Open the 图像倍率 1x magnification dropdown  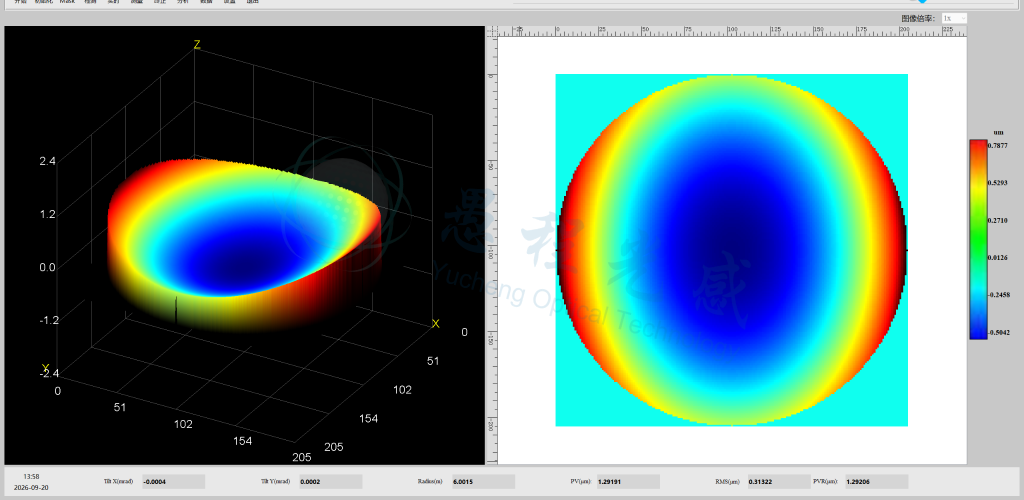coord(953,18)
